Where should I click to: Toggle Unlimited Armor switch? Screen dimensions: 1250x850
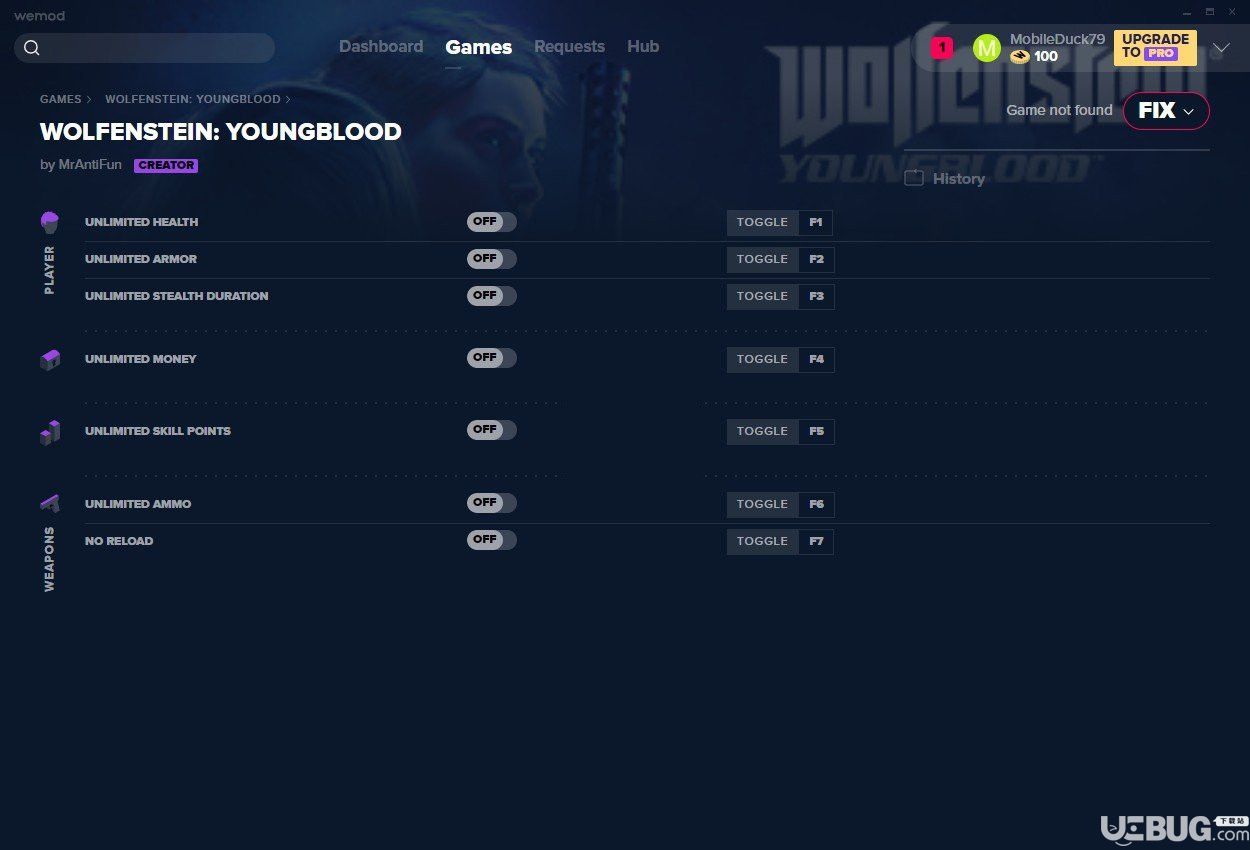tap(492, 259)
